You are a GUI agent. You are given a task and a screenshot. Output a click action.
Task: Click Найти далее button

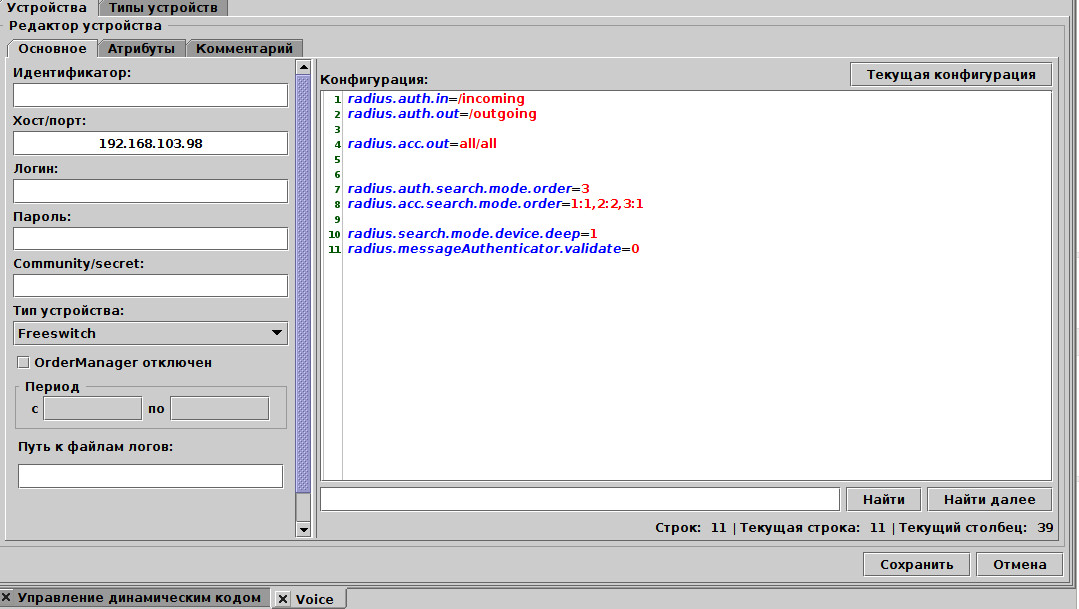click(x=989, y=499)
